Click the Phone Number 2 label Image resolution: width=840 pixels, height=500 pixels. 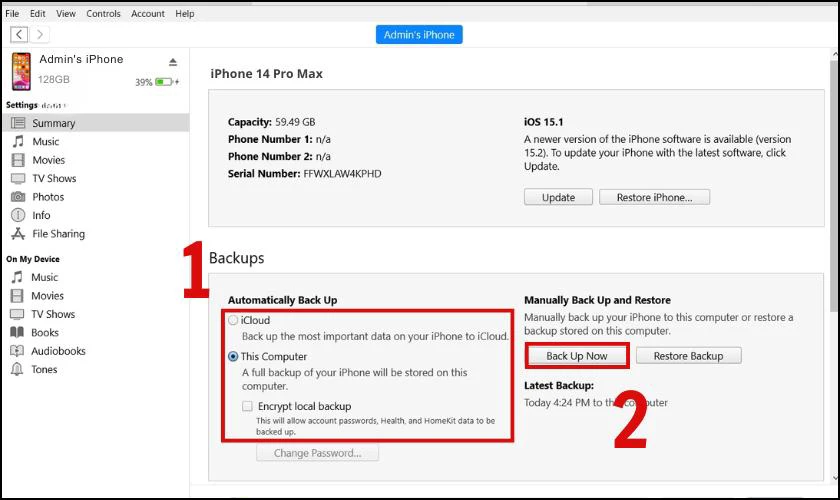click(x=270, y=156)
